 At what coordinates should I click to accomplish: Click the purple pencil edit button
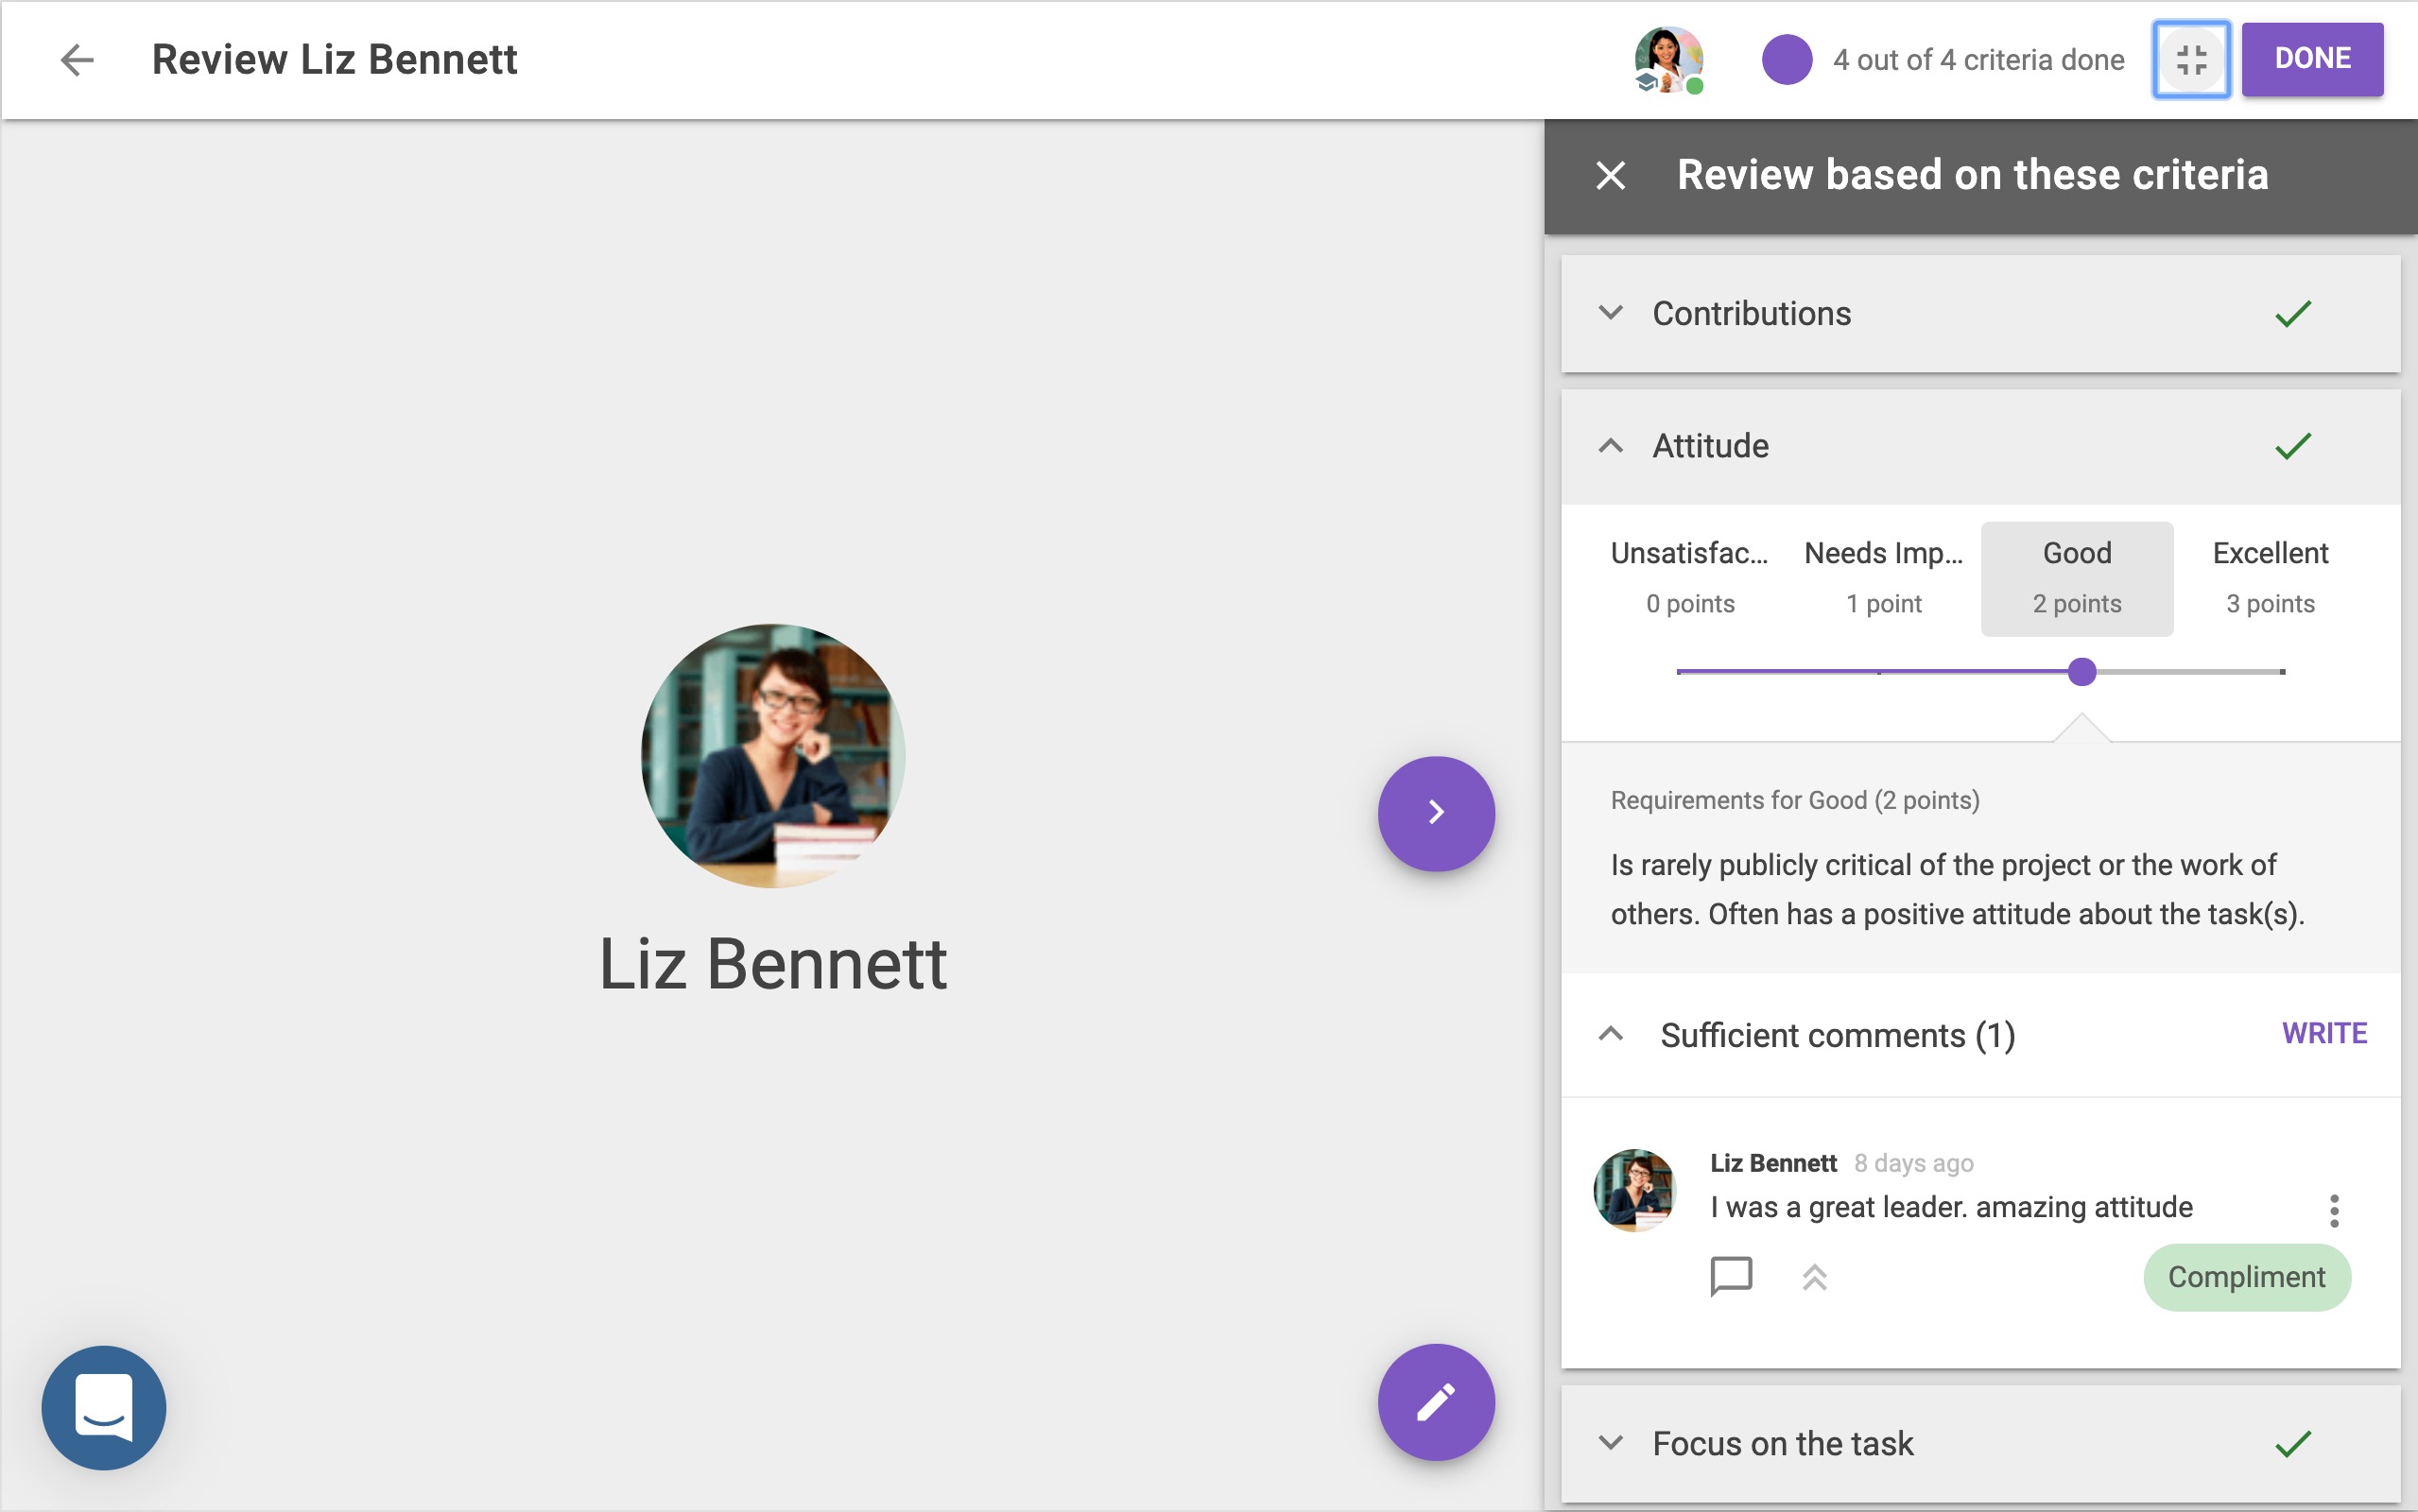point(1435,1401)
